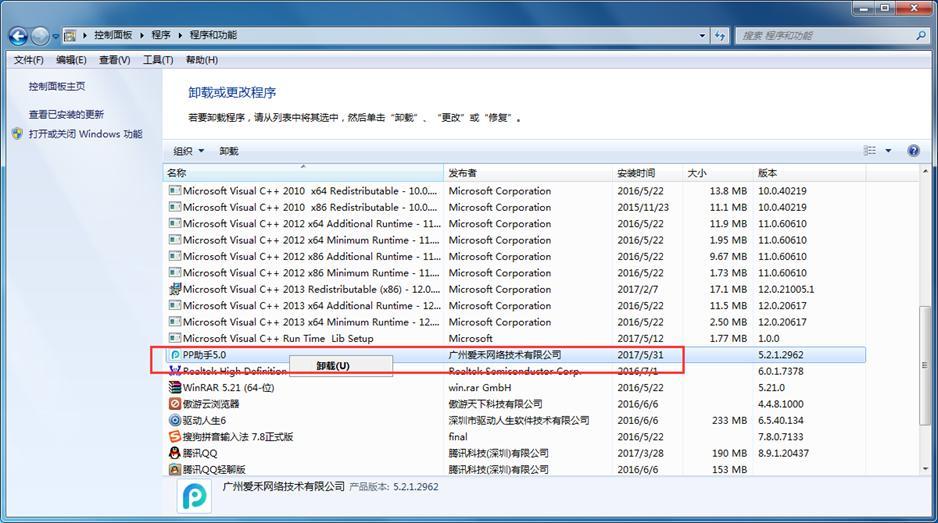Click the scroll down arrow of program list
Image resolution: width=938 pixels, height=523 pixels.
tap(925, 469)
